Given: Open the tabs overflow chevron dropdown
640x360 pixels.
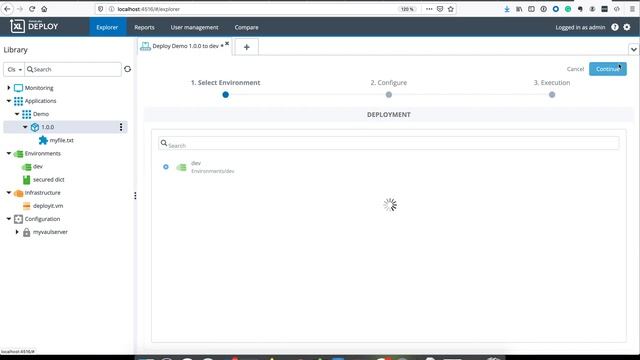Looking at the screenshot, I should tap(633, 49).
